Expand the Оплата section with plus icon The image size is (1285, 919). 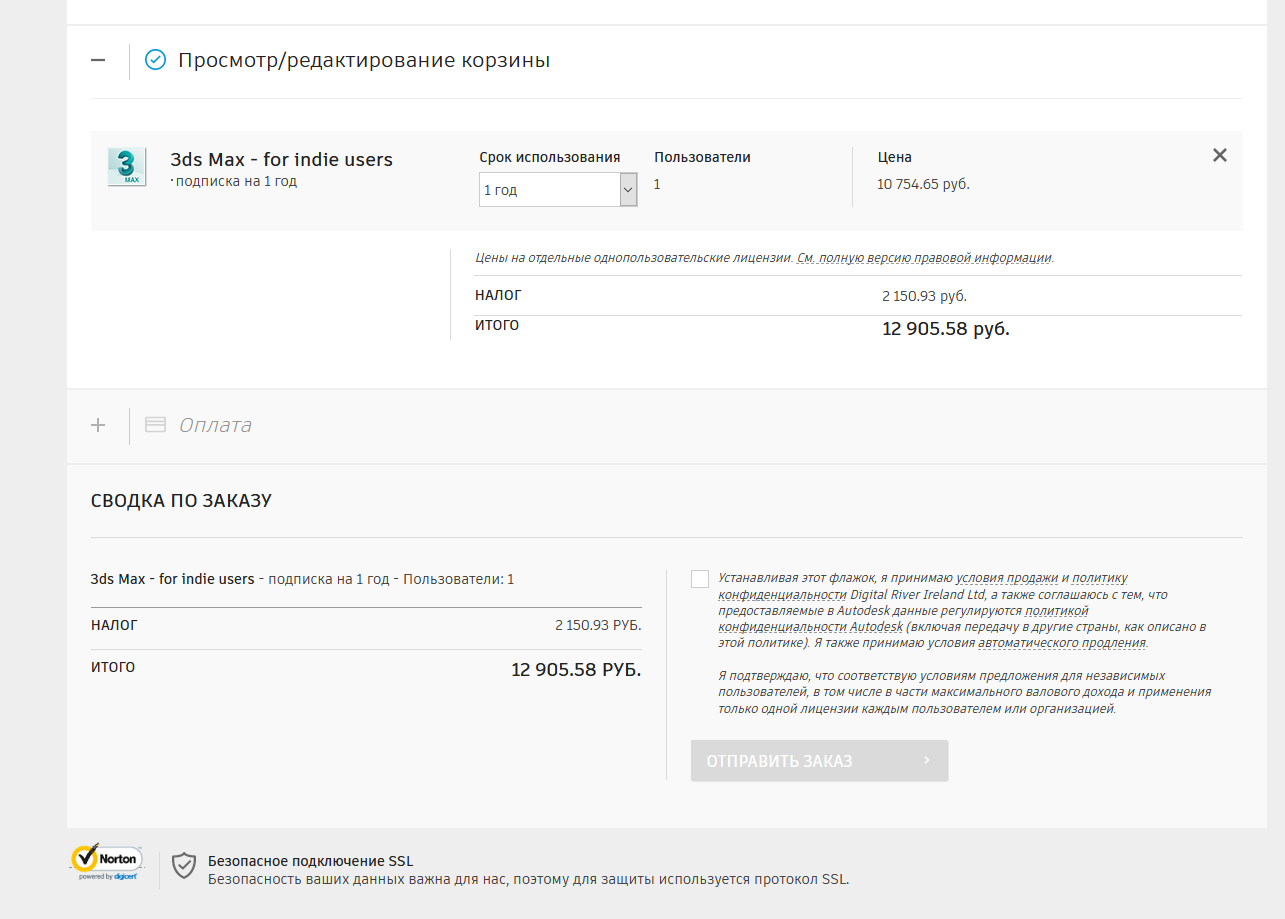coord(98,425)
